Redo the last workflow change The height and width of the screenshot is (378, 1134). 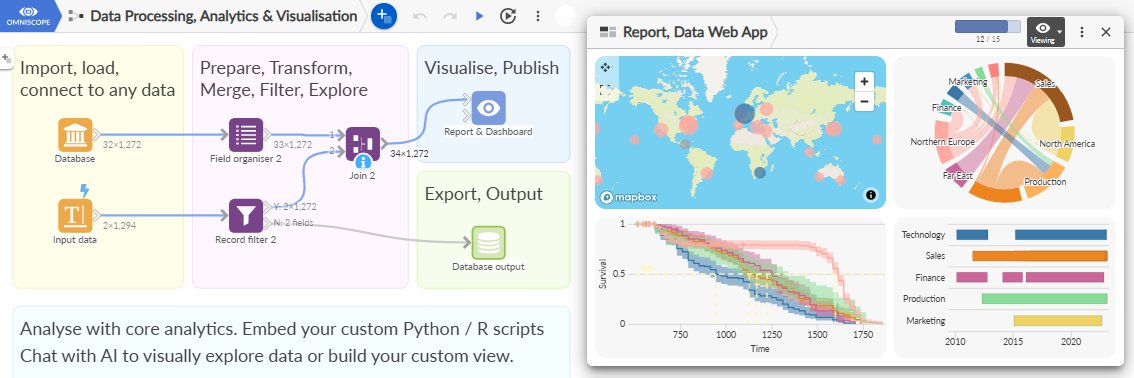click(x=449, y=16)
